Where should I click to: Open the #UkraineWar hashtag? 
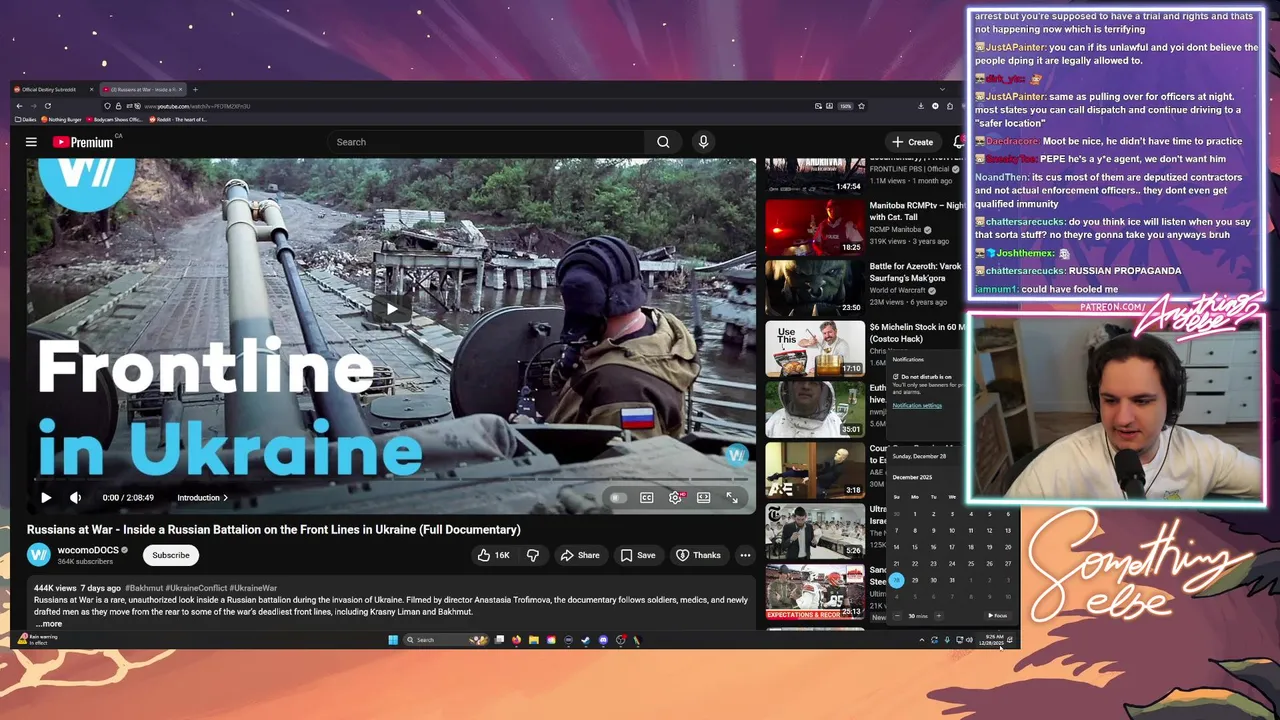coord(253,588)
